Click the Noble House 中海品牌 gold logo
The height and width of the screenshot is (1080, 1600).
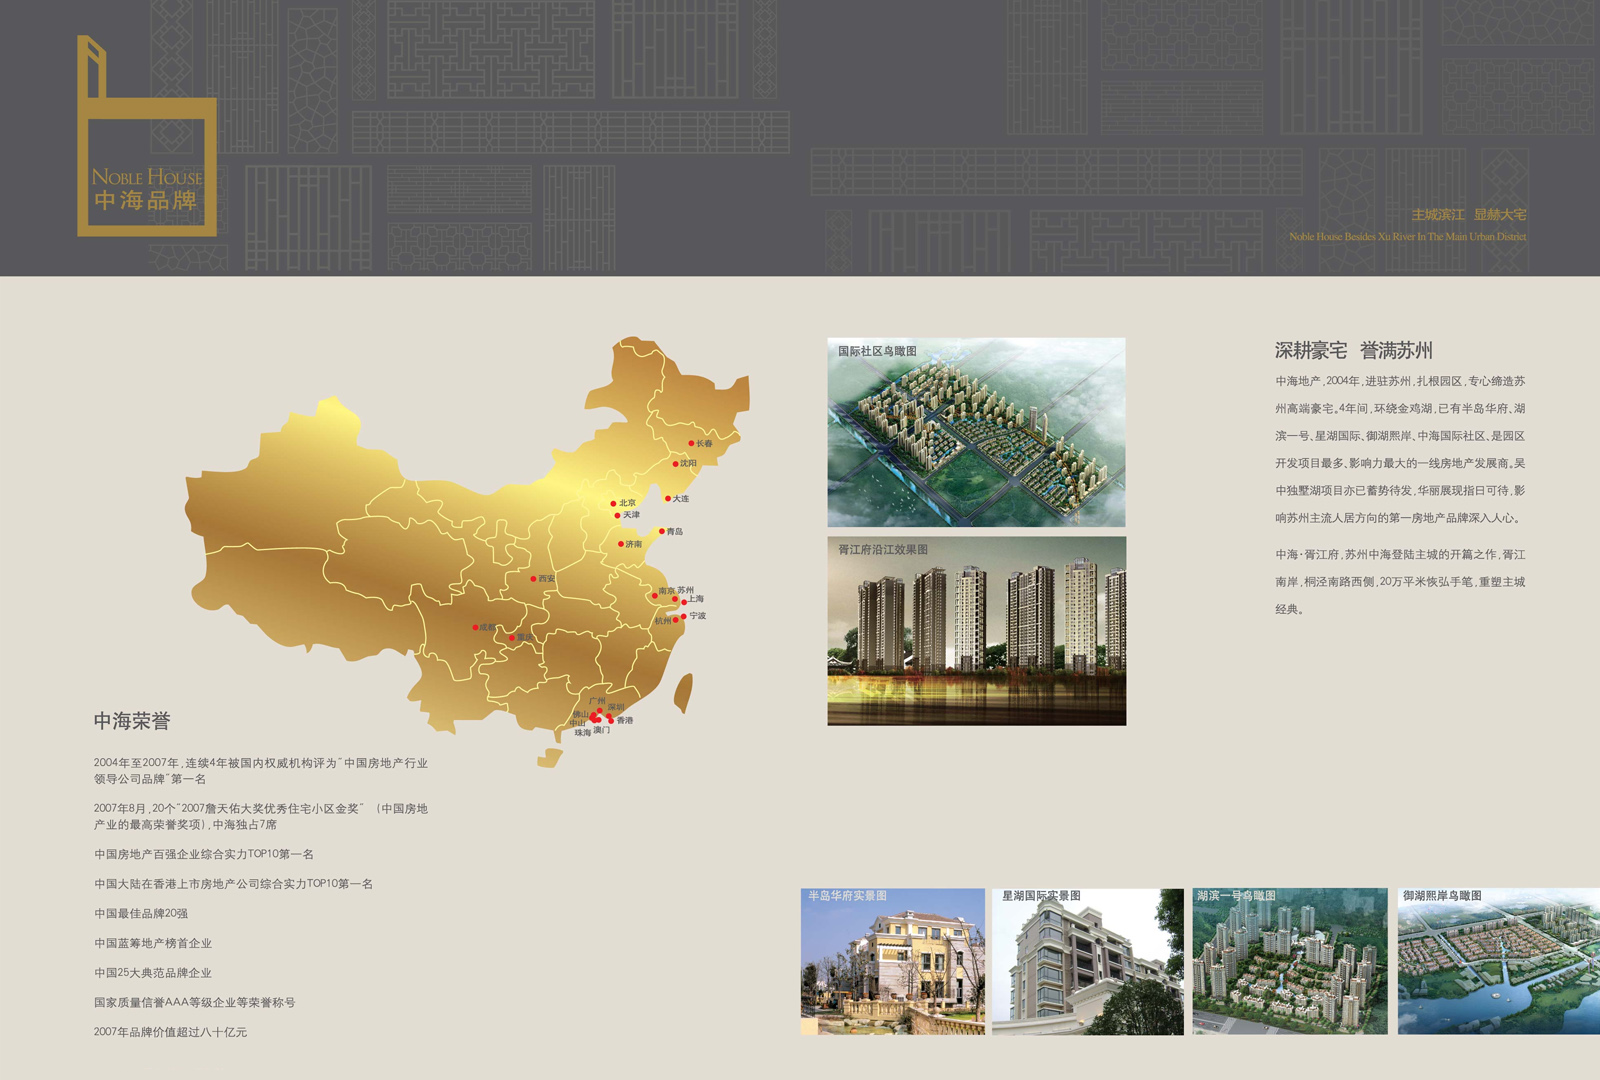[x=147, y=136]
